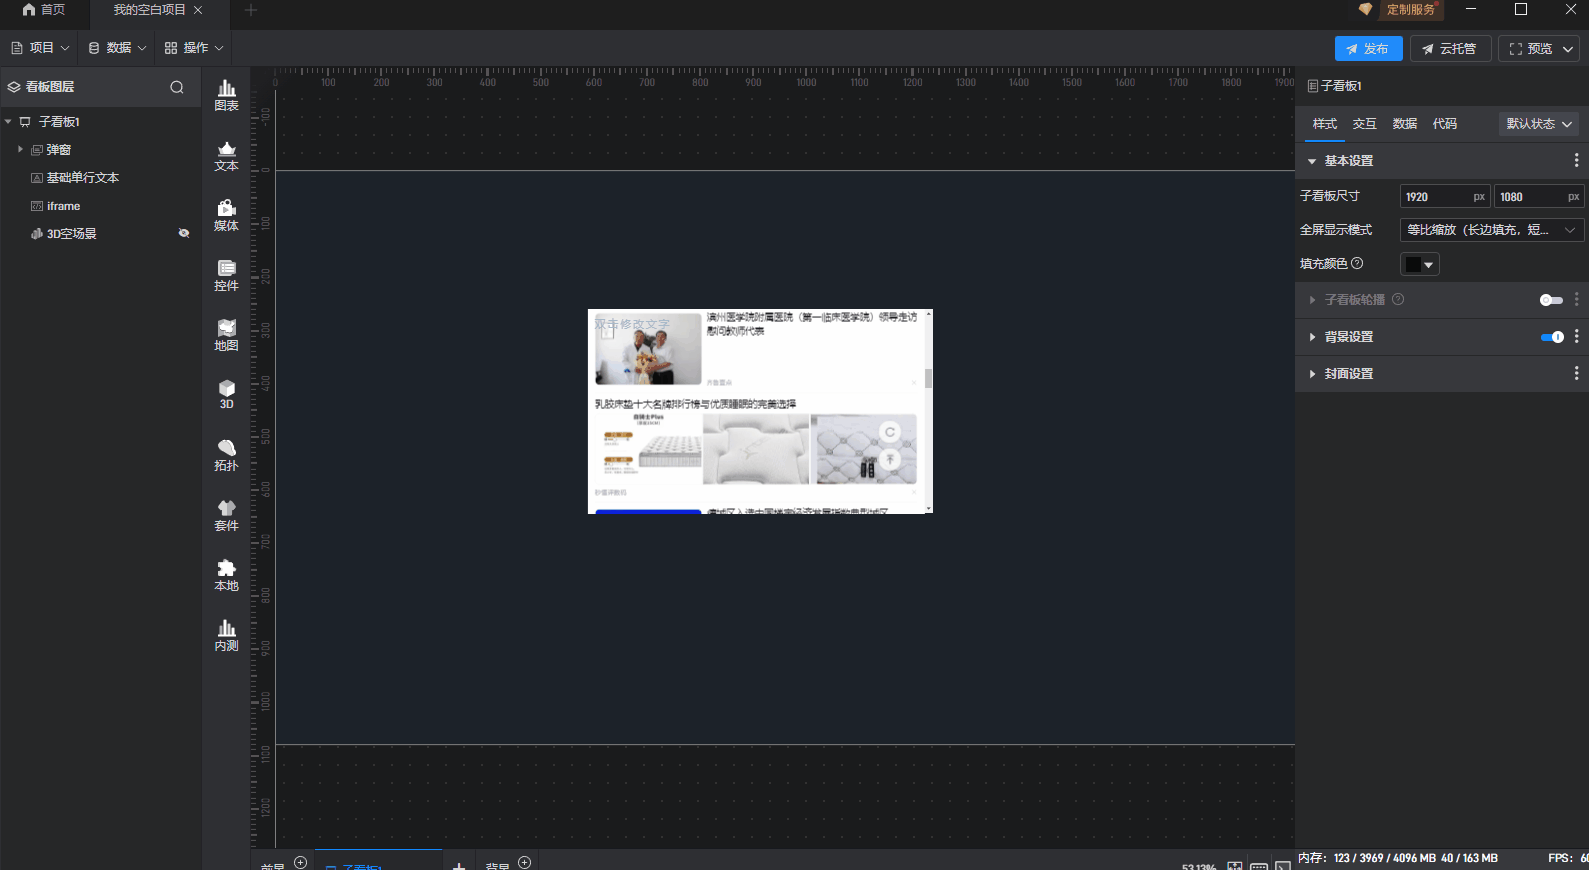Viewport: 1589px width, 870px height.
Task: Click help icon beside 填充颜色
Action: tap(1357, 263)
